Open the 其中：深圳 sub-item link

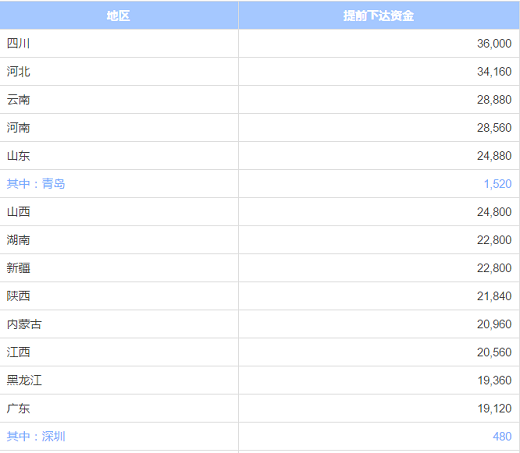pyautogui.click(x=36, y=436)
